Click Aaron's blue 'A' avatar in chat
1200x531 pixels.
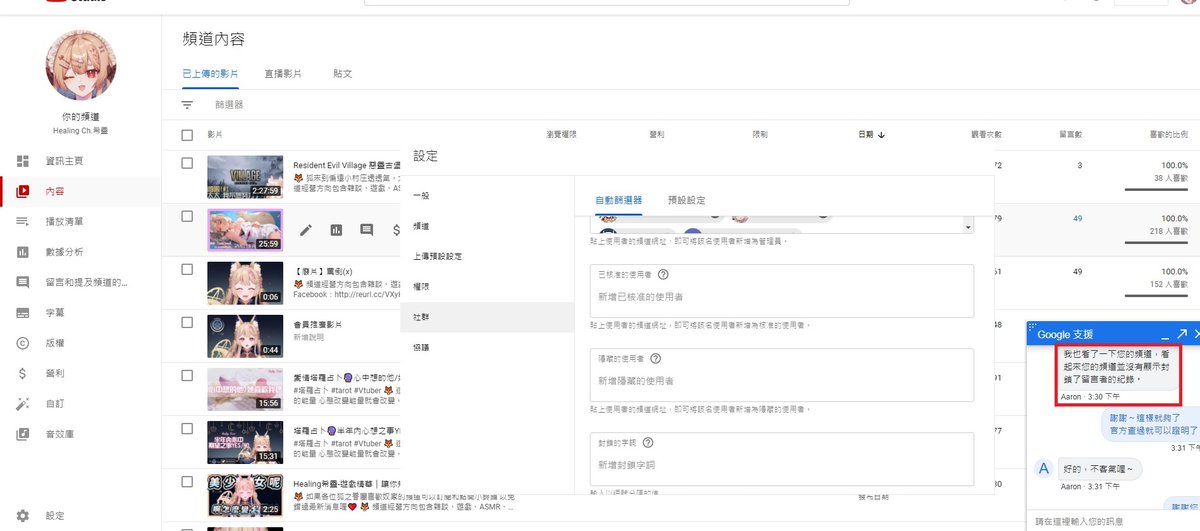(x=1043, y=469)
